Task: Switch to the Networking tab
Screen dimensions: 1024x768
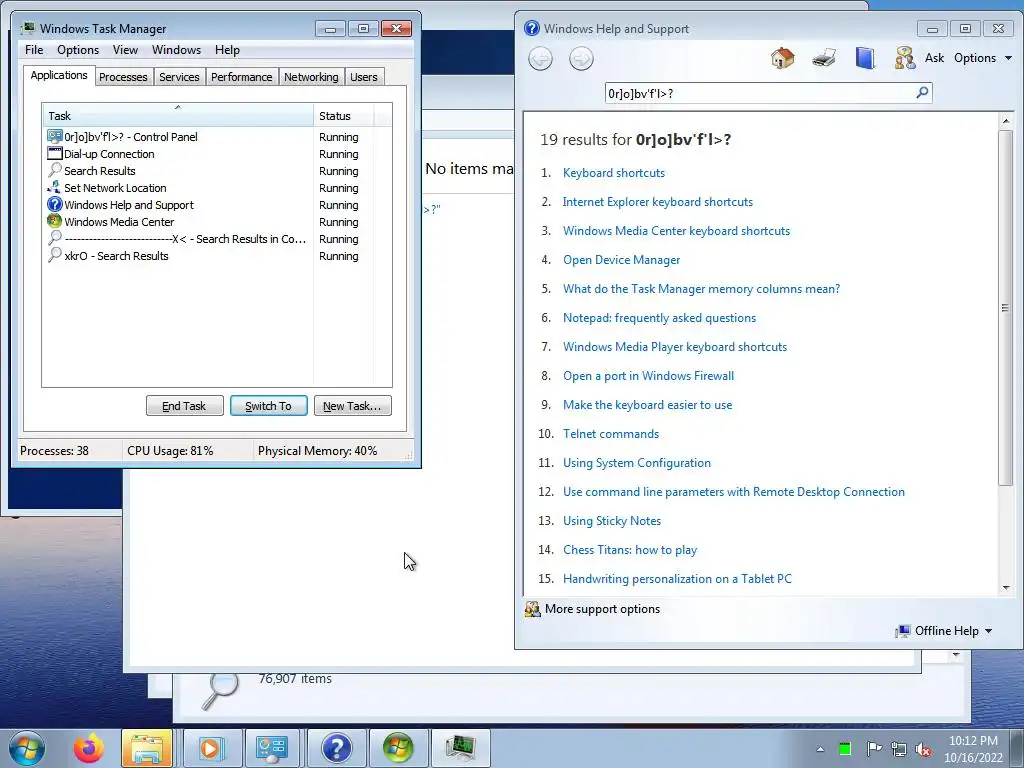Action: click(x=311, y=77)
